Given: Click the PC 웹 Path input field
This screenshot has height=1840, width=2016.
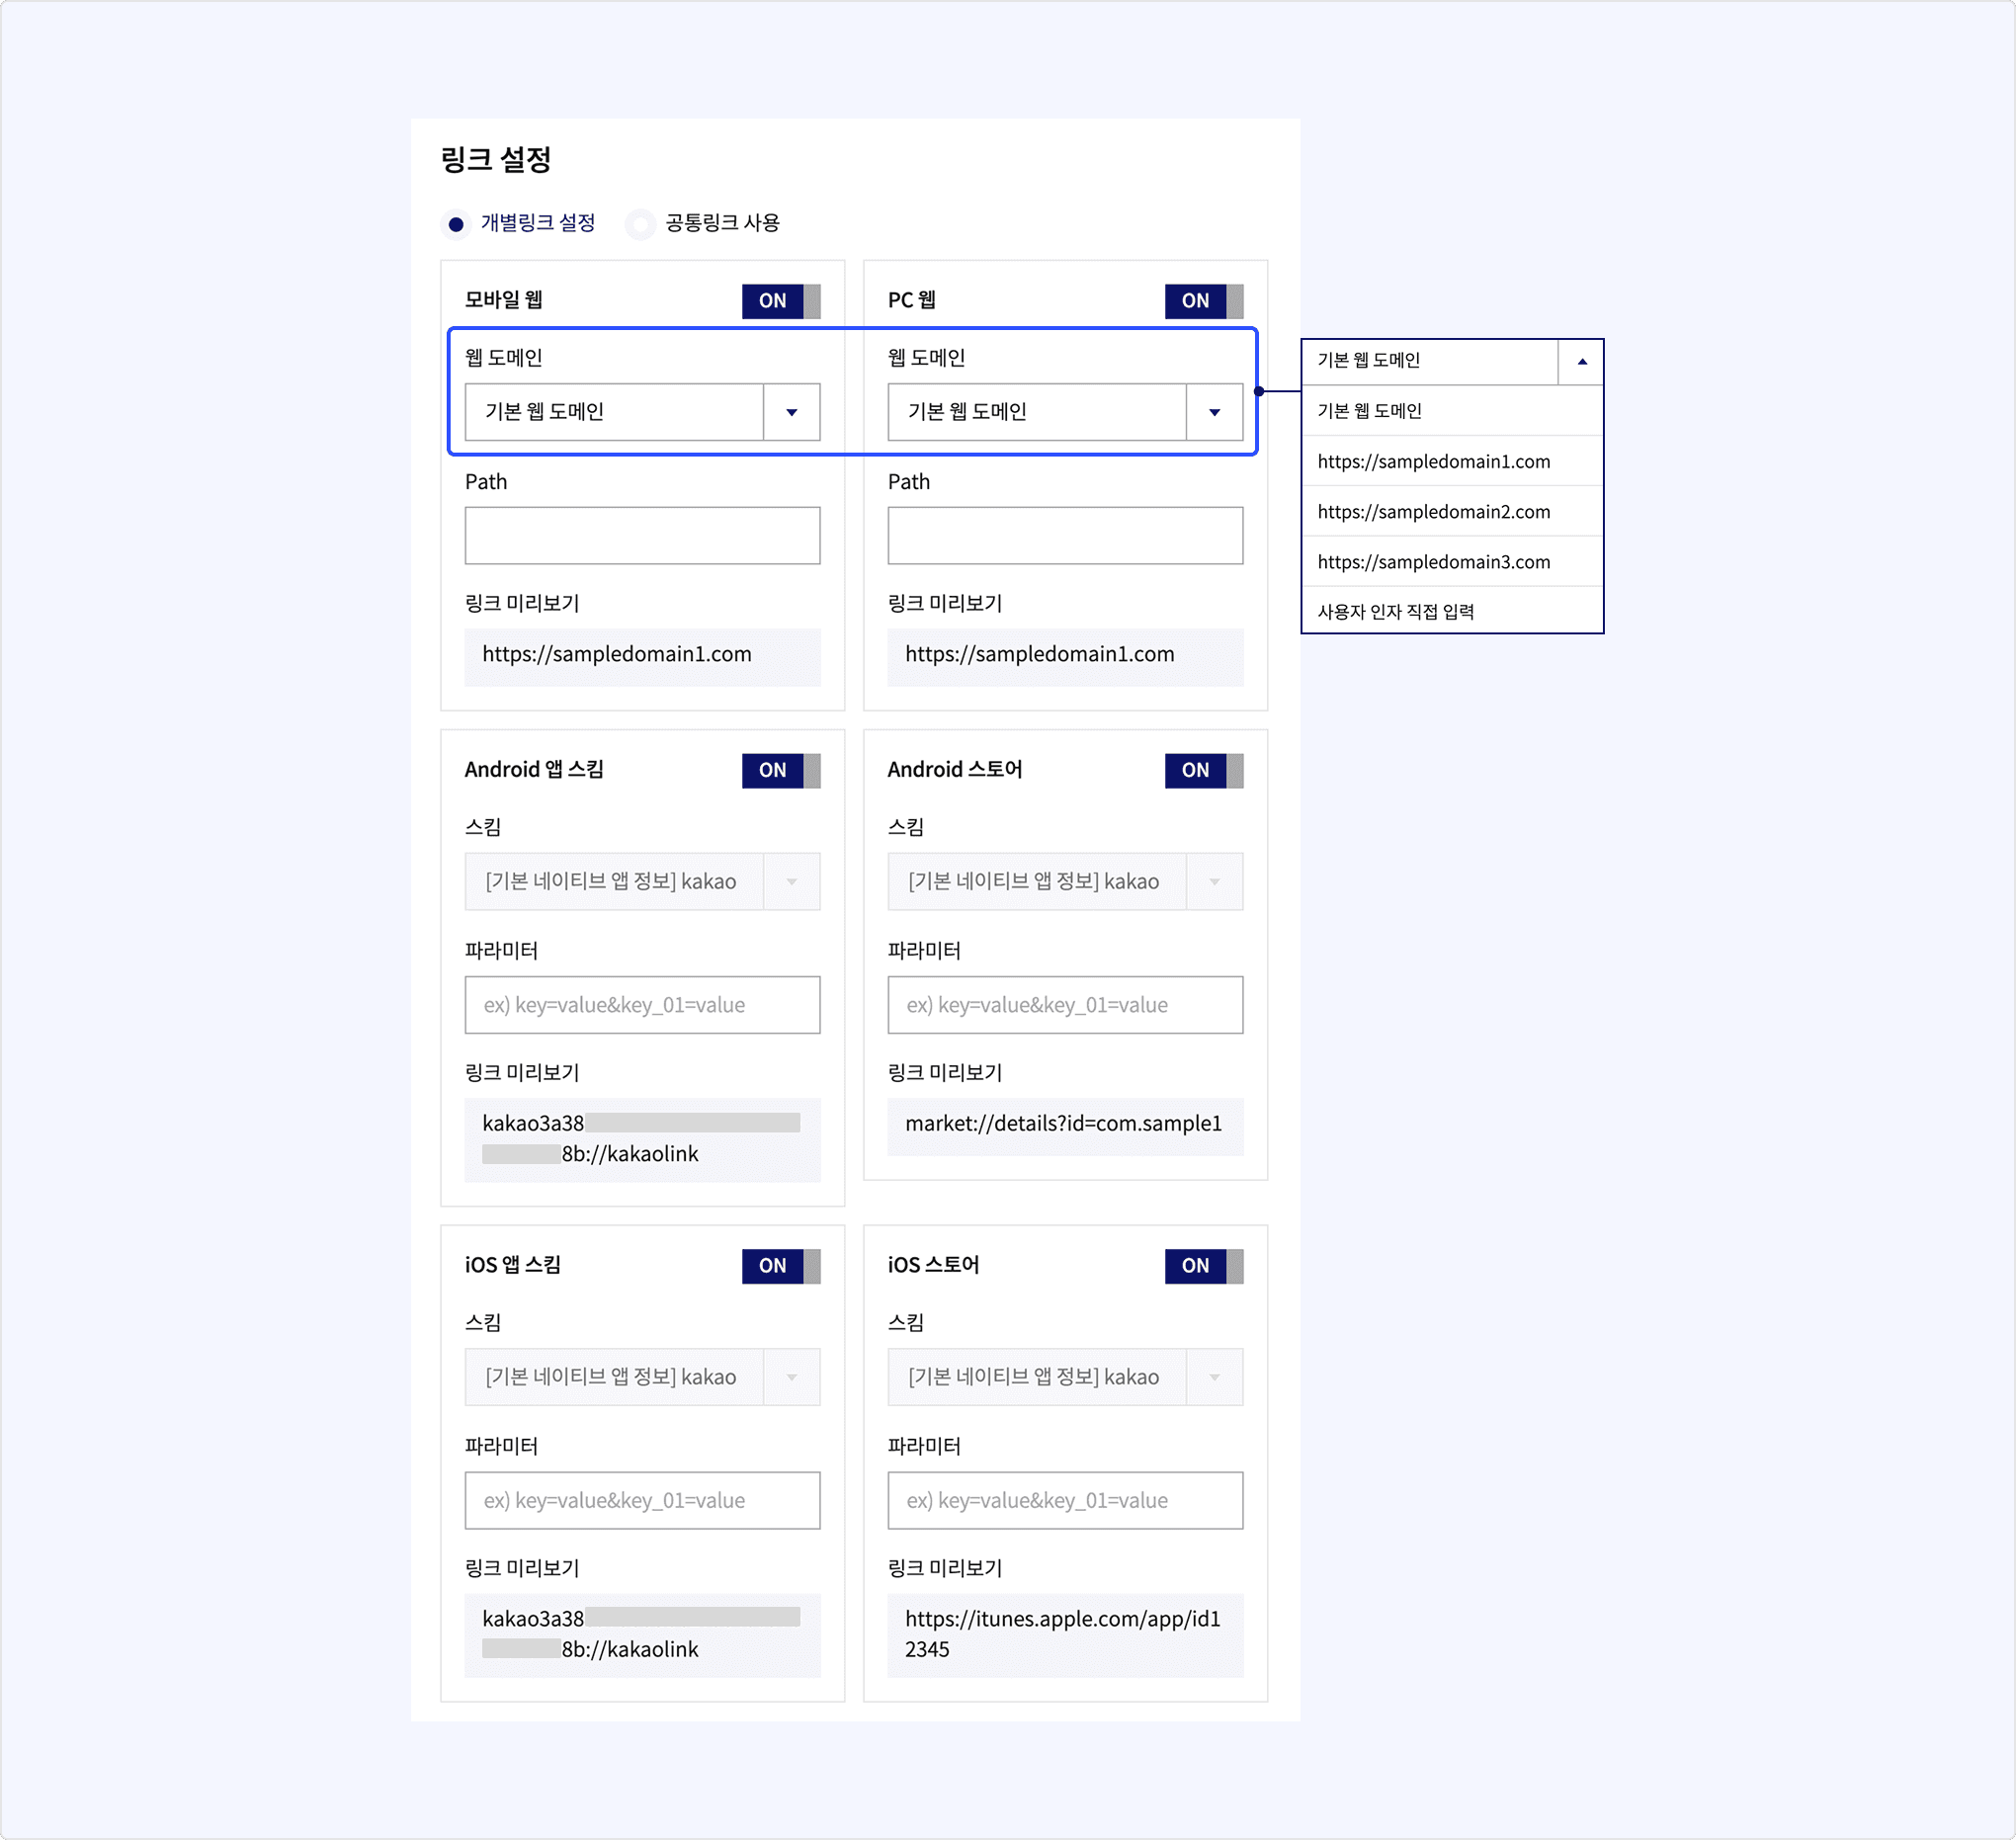Looking at the screenshot, I should (1065, 536).
